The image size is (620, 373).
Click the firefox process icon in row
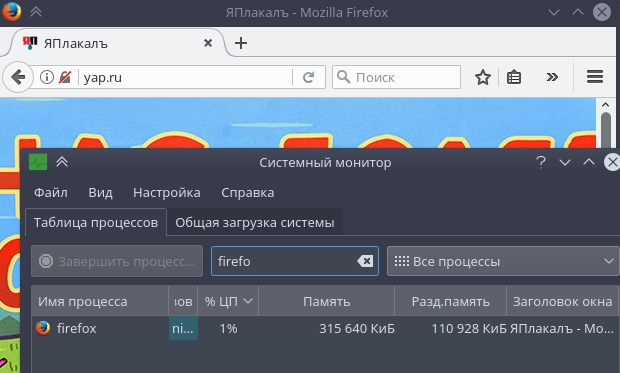point(43,328)
